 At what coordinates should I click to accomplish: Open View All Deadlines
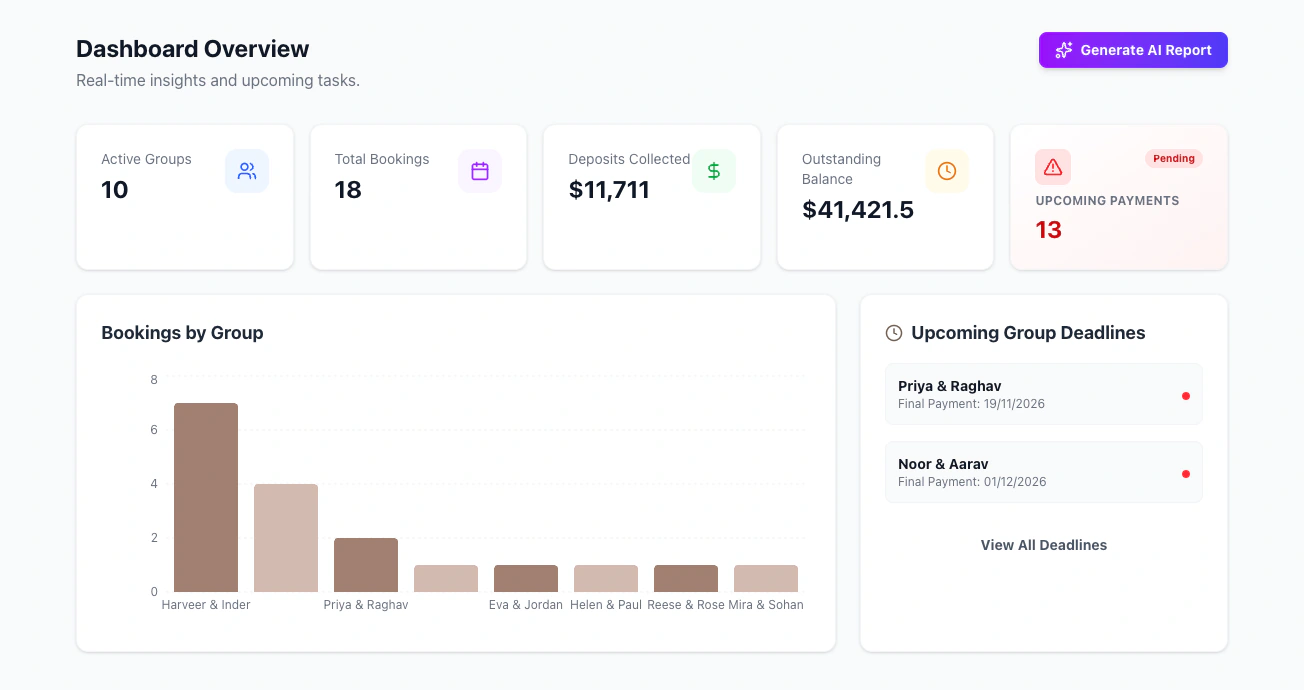tap(1044, 545)
